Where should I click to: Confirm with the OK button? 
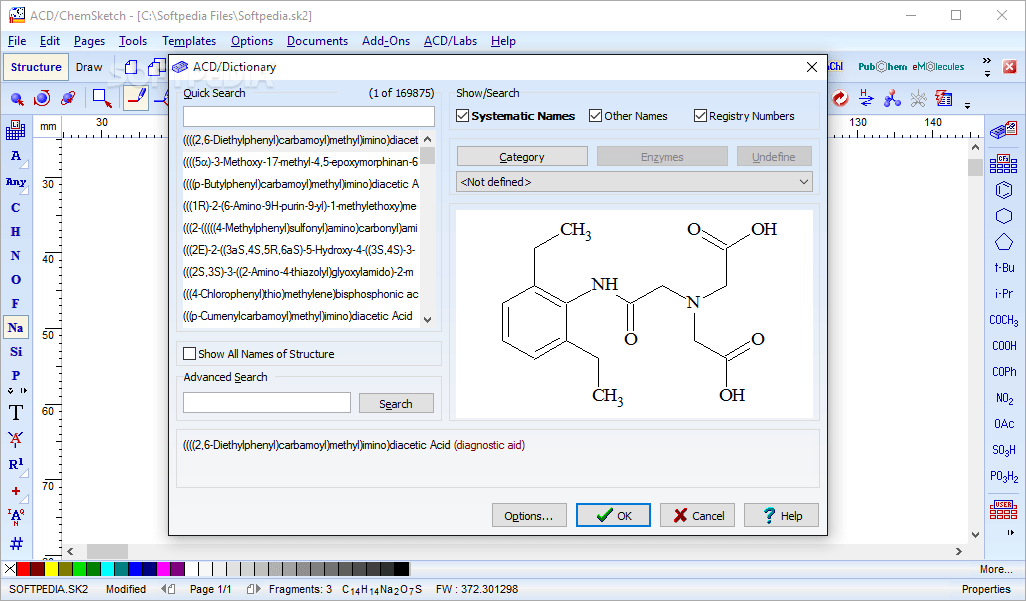(x=613, y=515)
